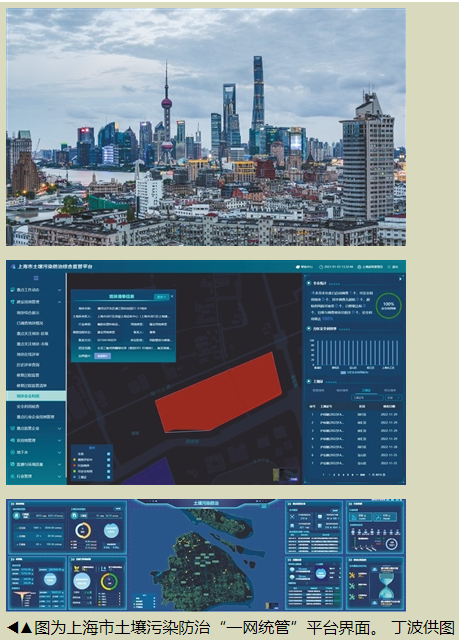Click the red parcel polygon on the map
The height and width of the screenshot is (640, 459).
coord(218,394)
